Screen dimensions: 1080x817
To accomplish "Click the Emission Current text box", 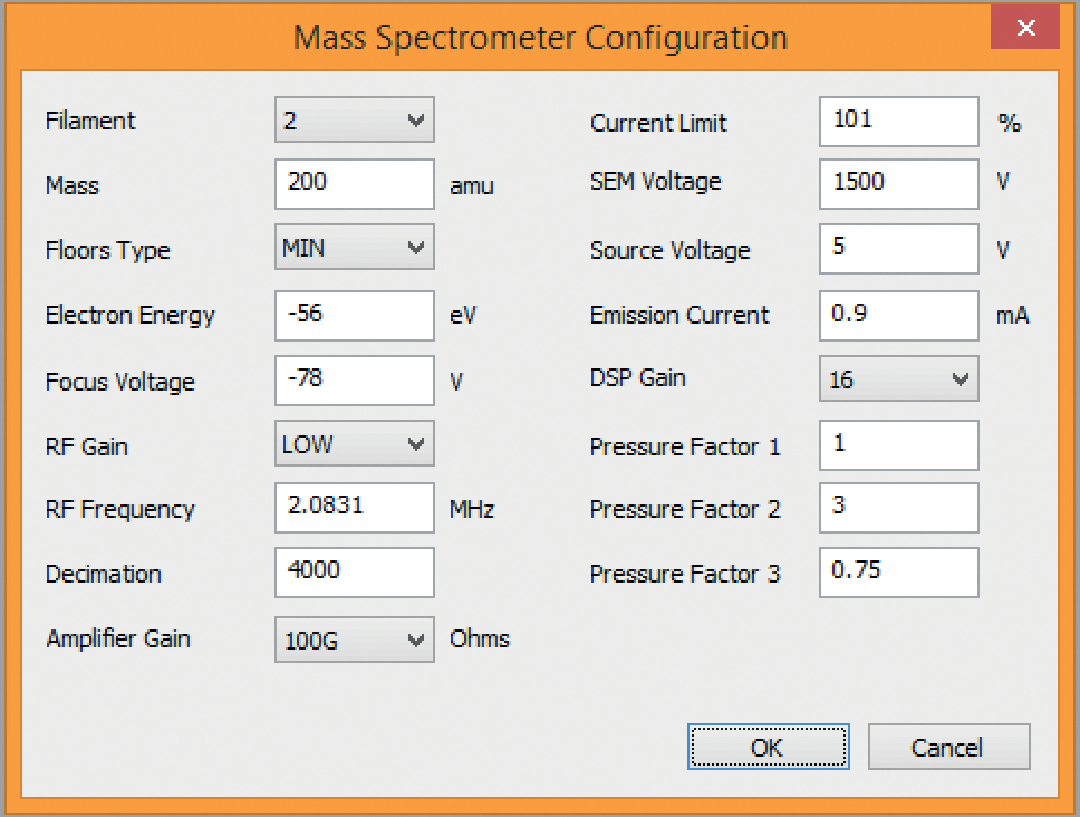I will click(x=898, y=315).
